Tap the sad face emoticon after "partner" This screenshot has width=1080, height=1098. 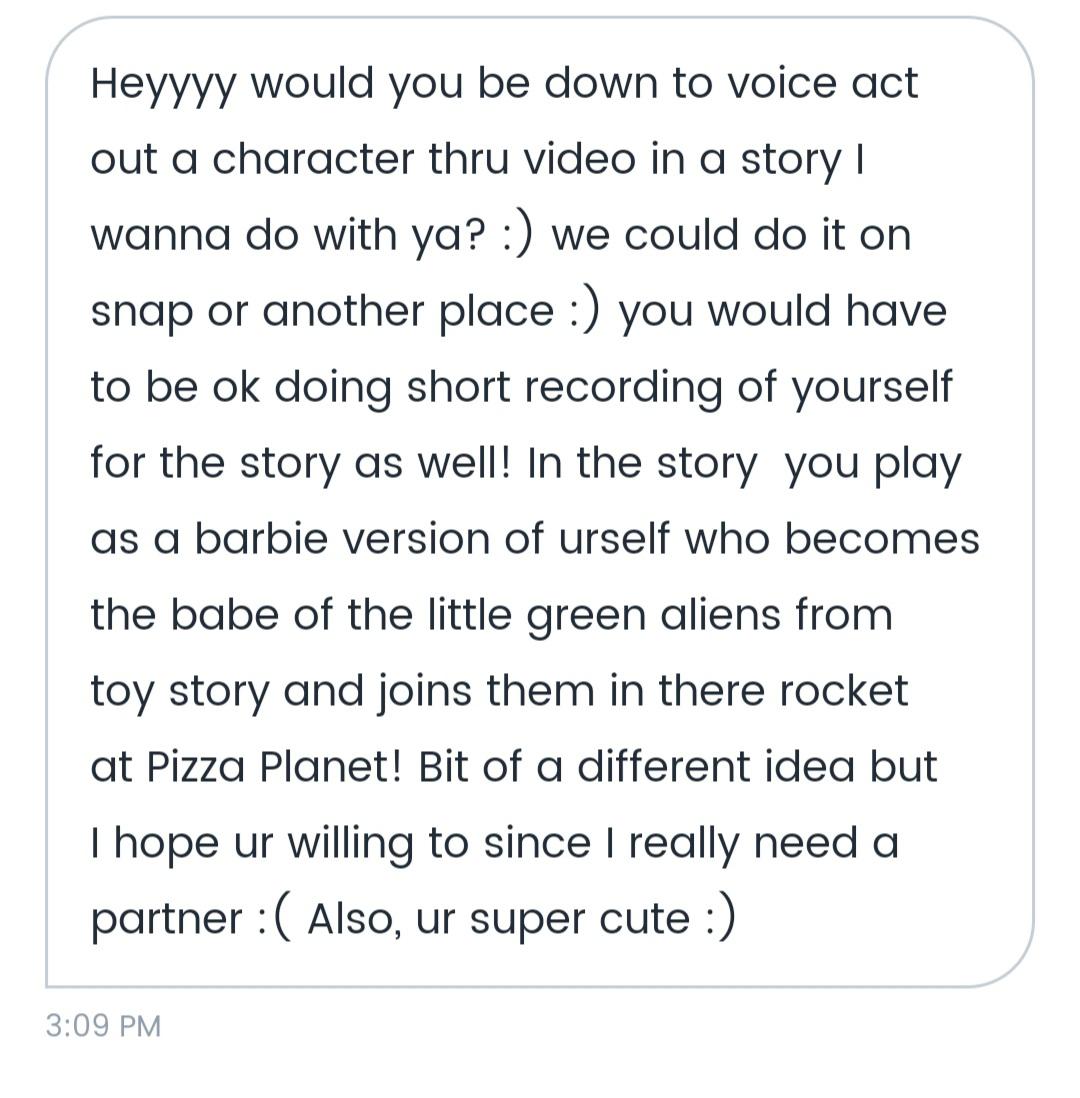(273, 919)
